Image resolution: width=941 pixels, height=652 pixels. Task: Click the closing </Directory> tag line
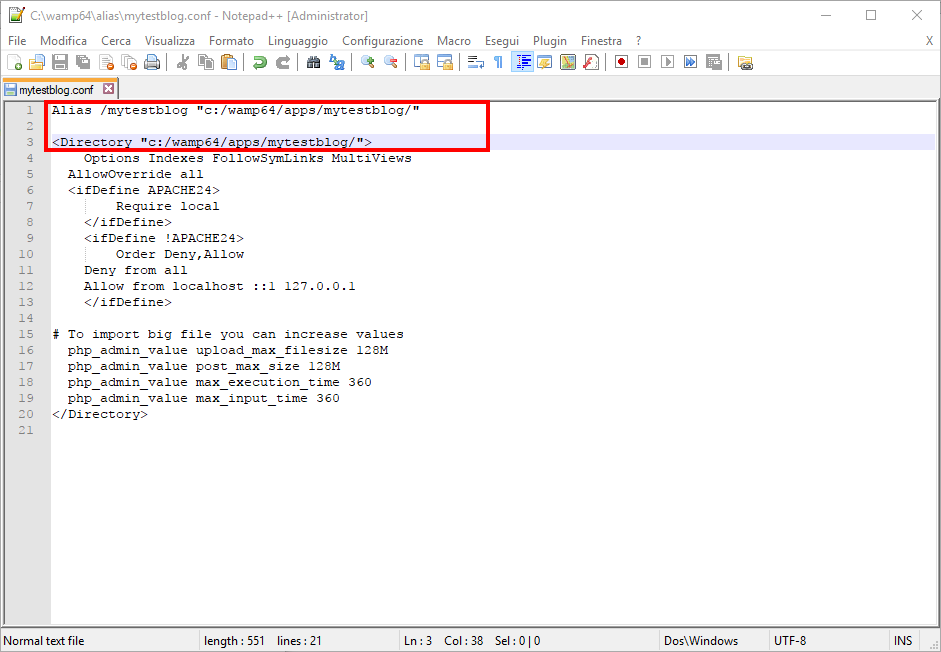click(x=100, y=414)
